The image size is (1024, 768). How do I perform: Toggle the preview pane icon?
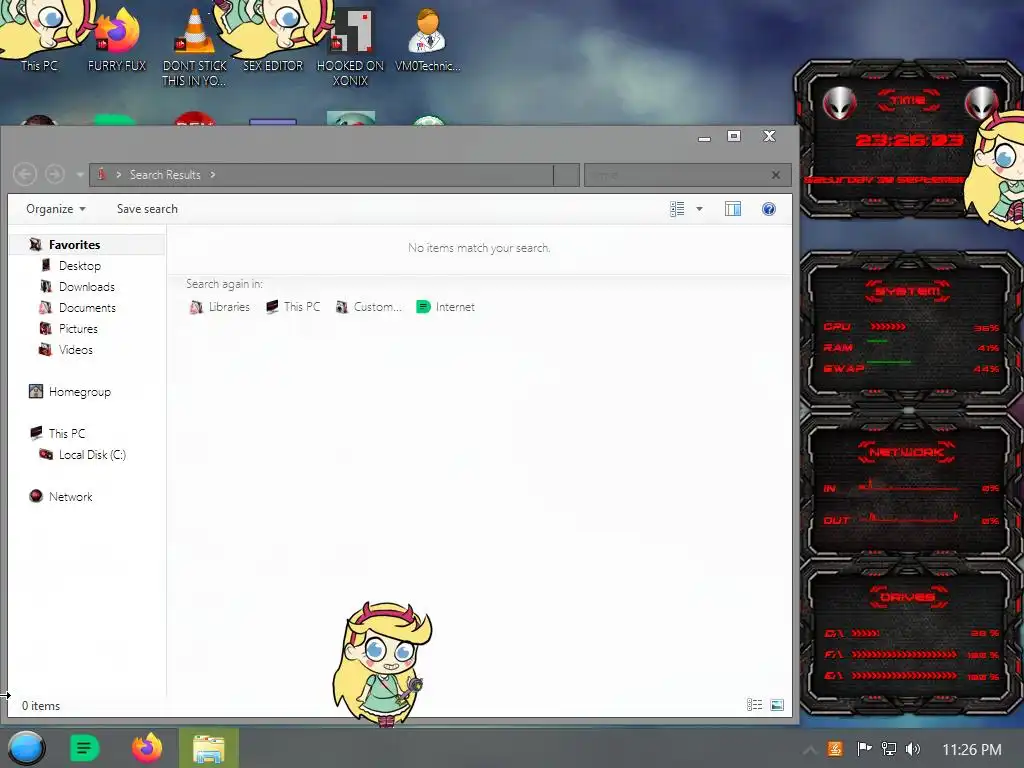point(733,209)
